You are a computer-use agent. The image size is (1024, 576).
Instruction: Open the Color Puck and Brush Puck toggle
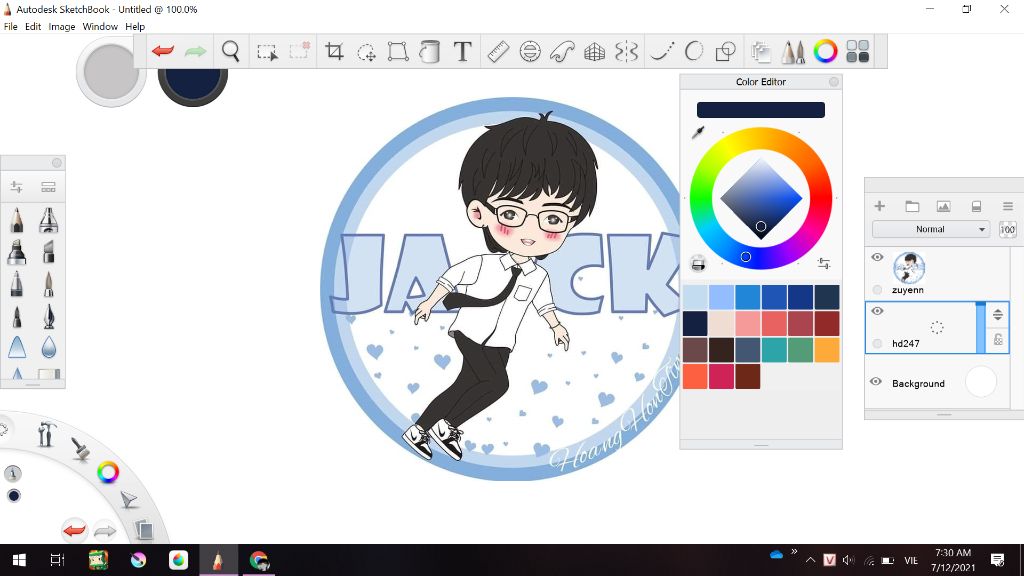coord(857,51)
